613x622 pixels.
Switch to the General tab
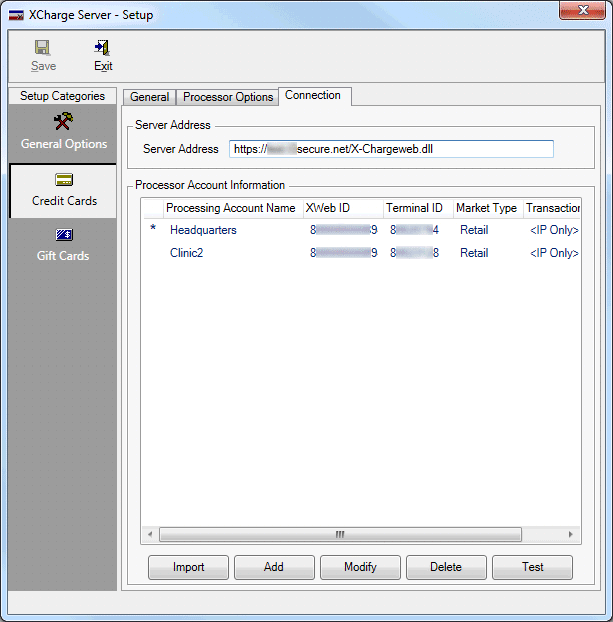click(x=149, y=97)
